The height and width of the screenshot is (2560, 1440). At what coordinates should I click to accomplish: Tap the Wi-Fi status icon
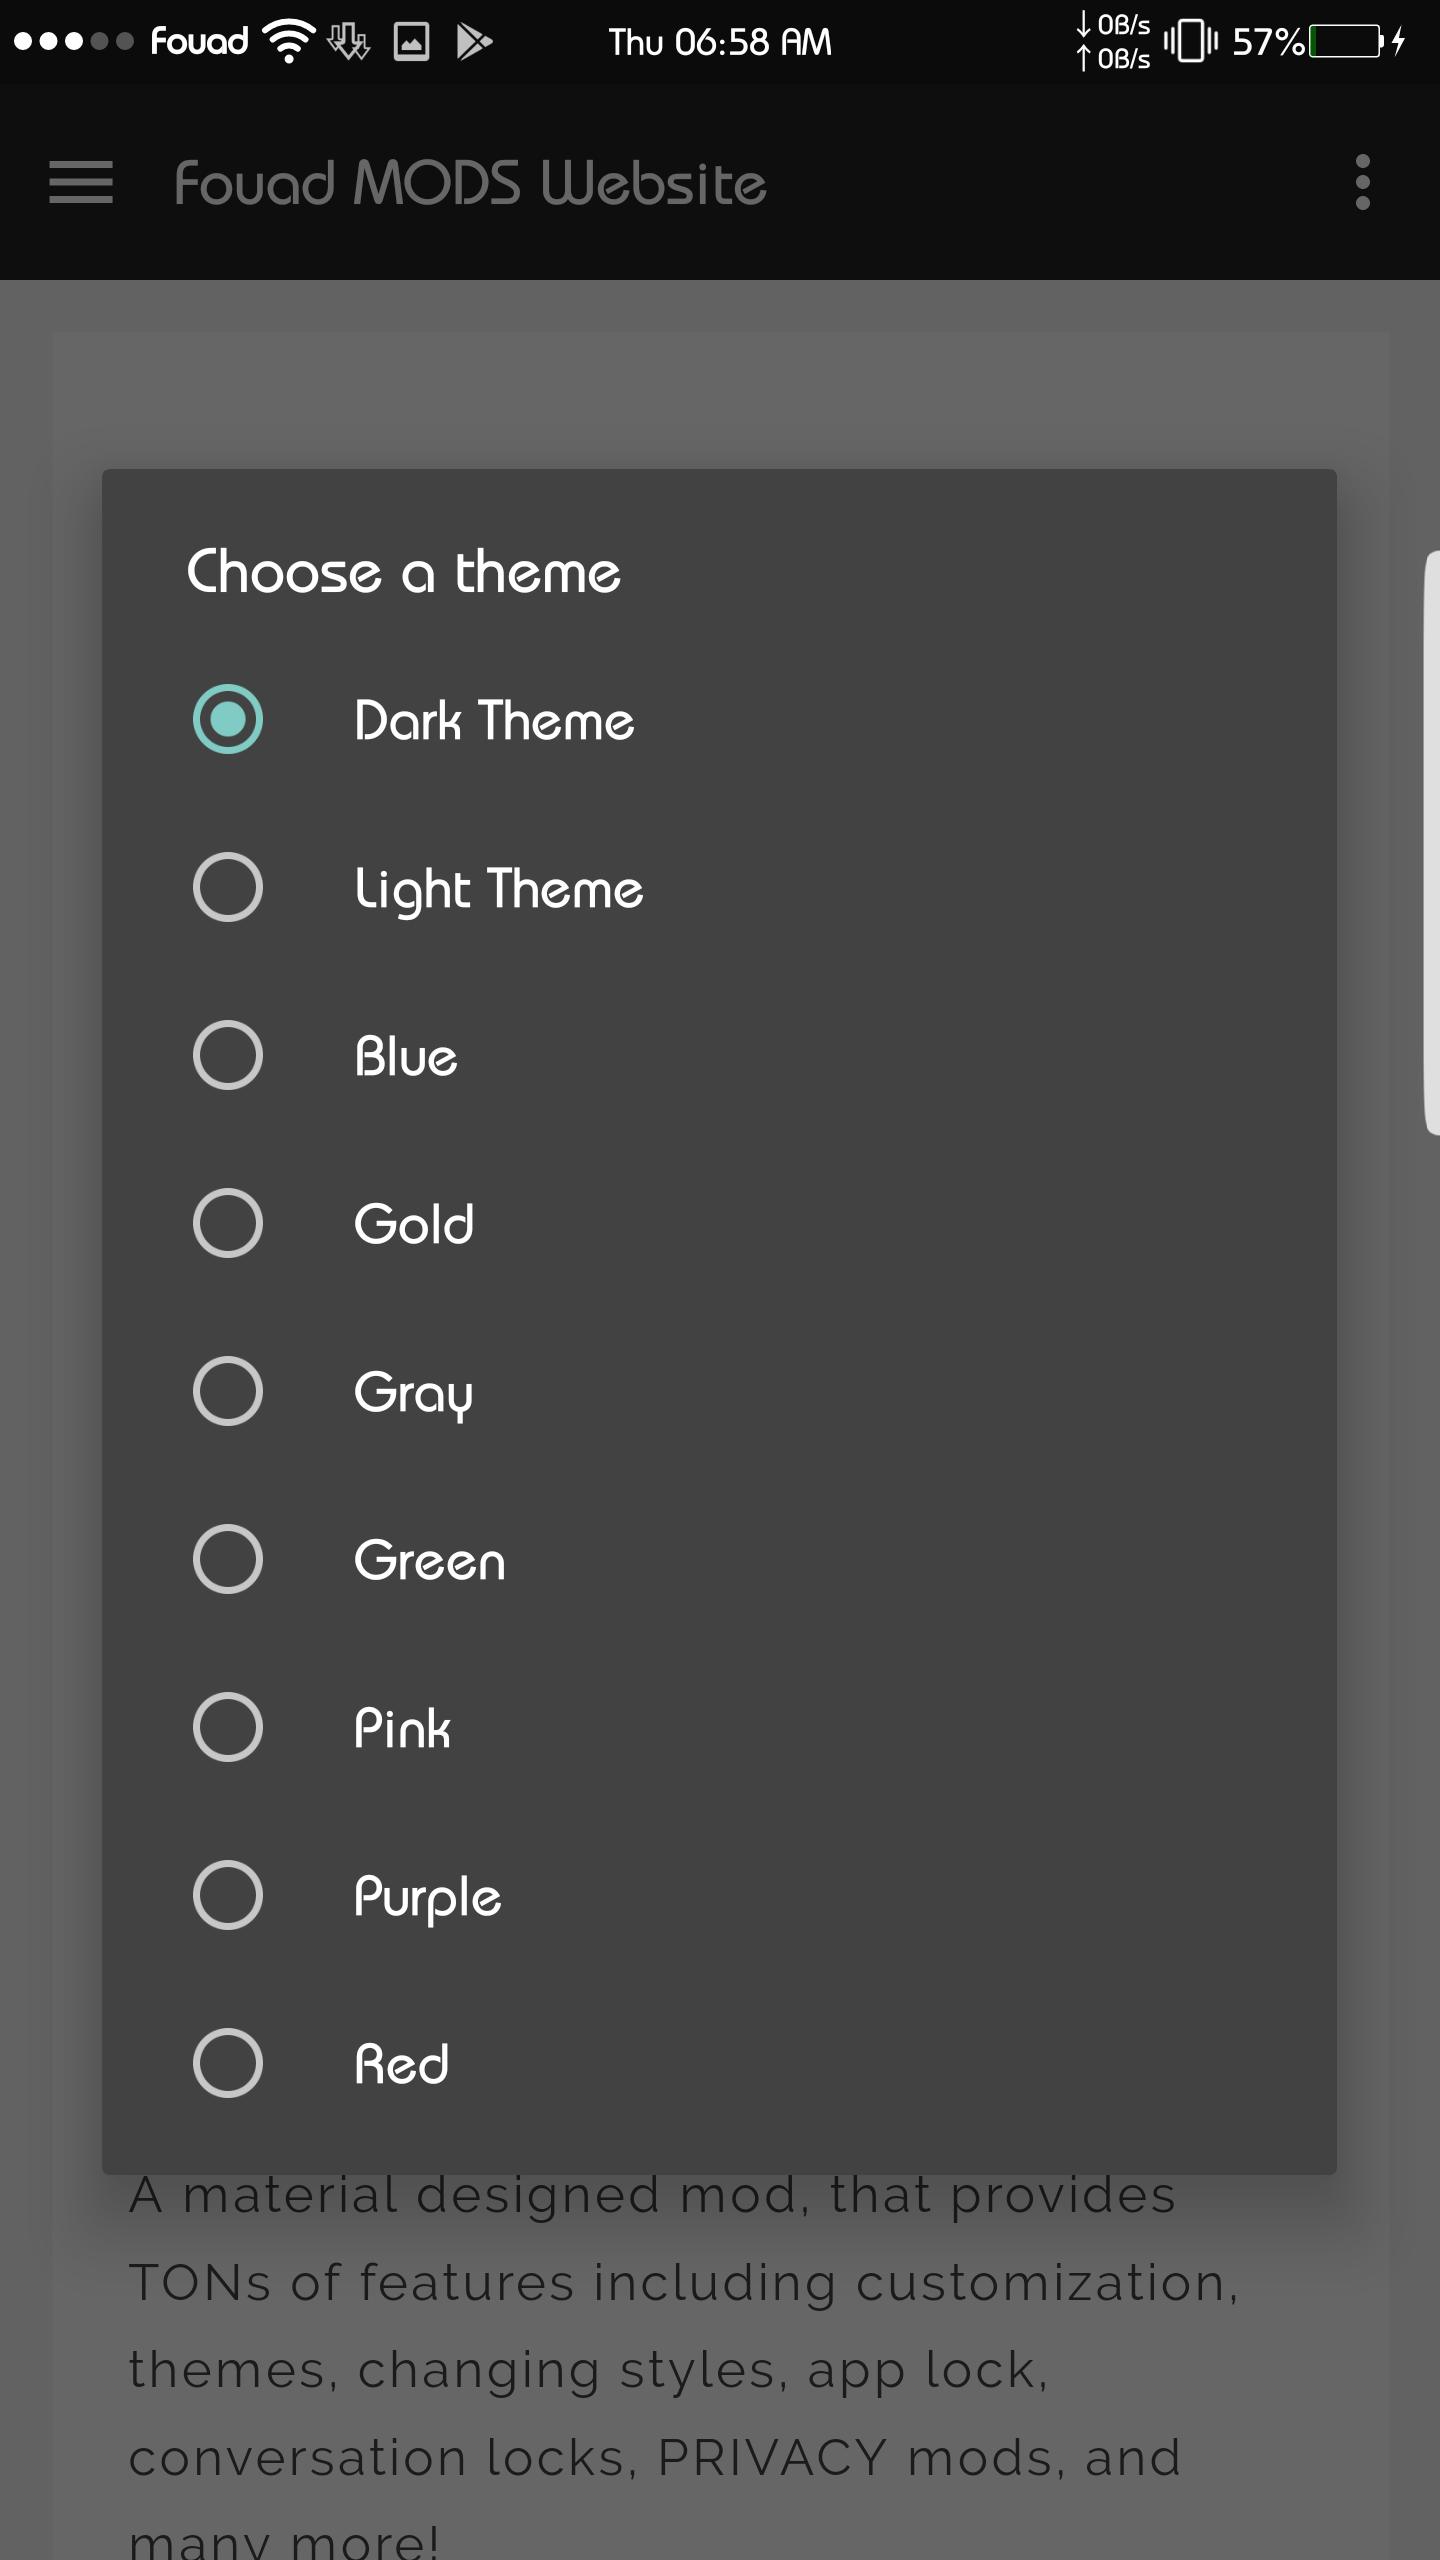coord(288,42)
